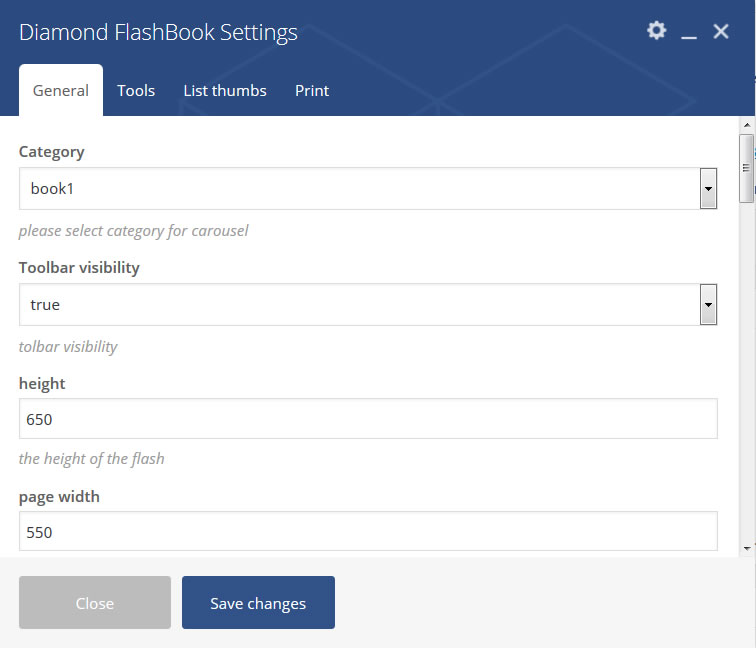Click the scrollbar down arrow
Screen dimensions: 756x648
pos(747,548)
